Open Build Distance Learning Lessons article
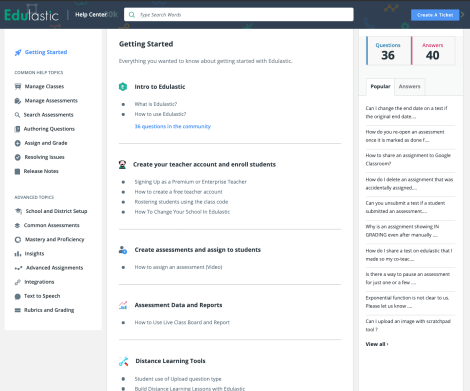The image size is (470, 391). pyautogui.click(x=190, y=389)
